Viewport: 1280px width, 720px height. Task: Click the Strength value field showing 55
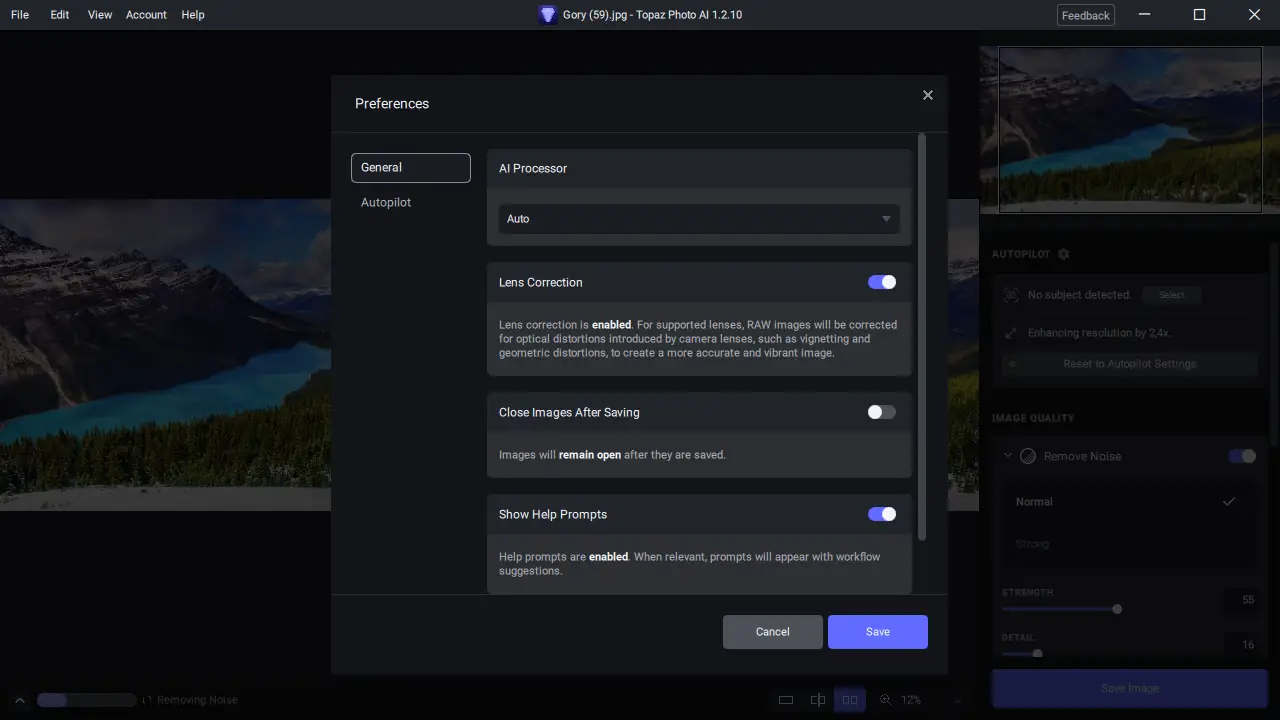1242,600
